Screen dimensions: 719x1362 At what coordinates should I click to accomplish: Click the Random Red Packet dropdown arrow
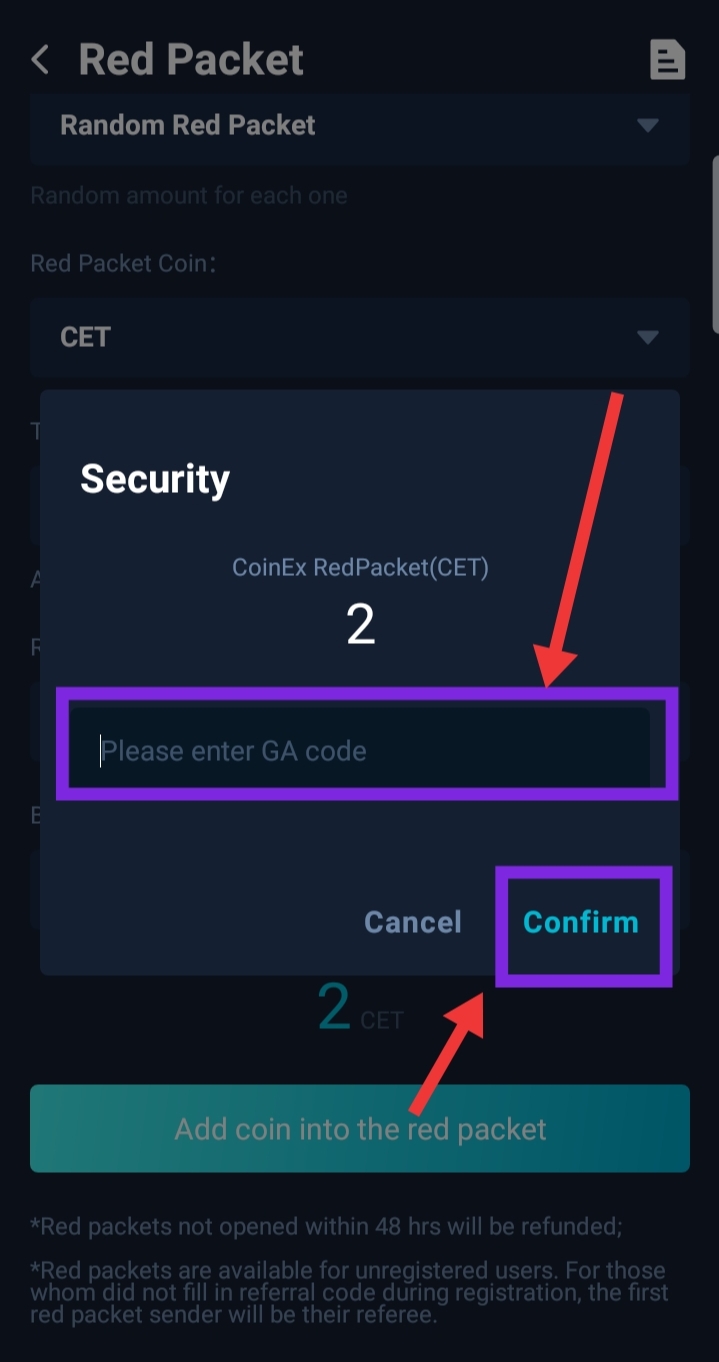click(648, 126)
